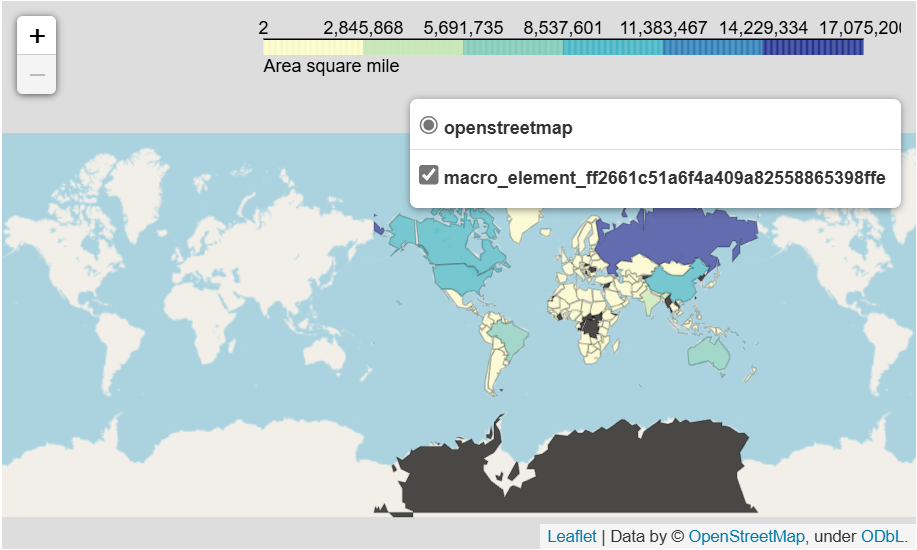
Task: Click the teal China region
Action: tap(674, 281)
